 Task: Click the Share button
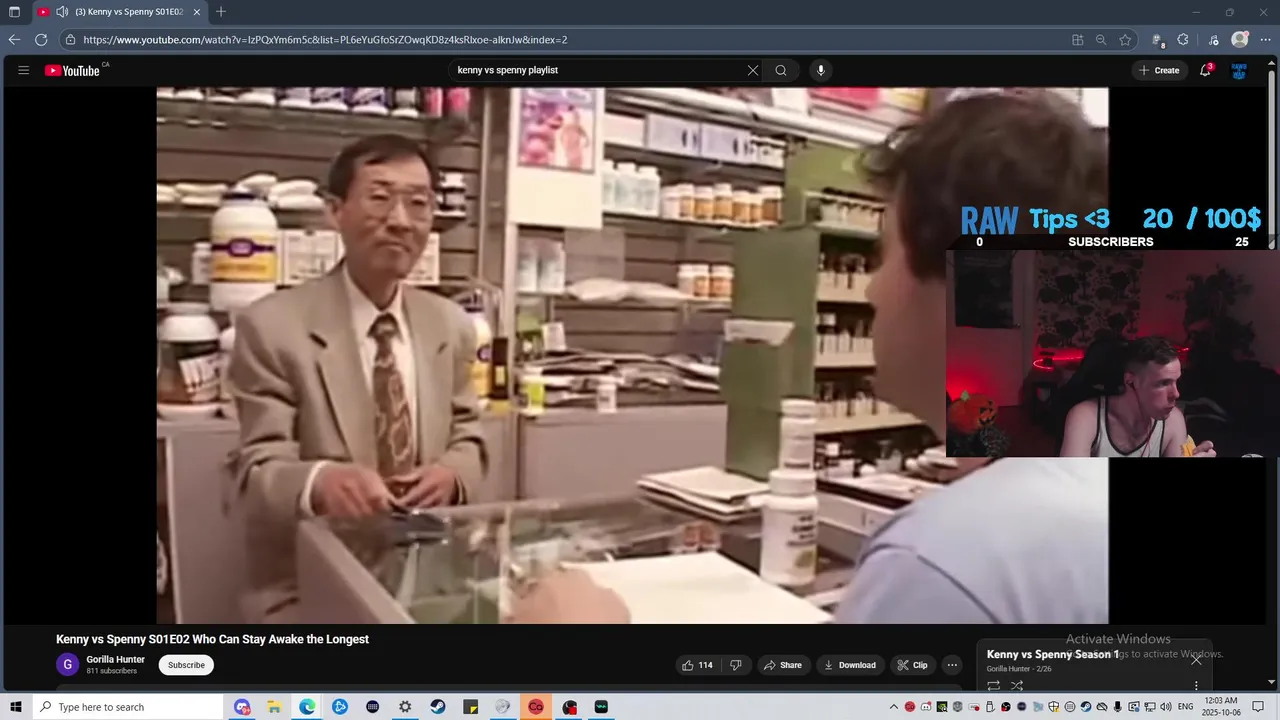[782, 665]
